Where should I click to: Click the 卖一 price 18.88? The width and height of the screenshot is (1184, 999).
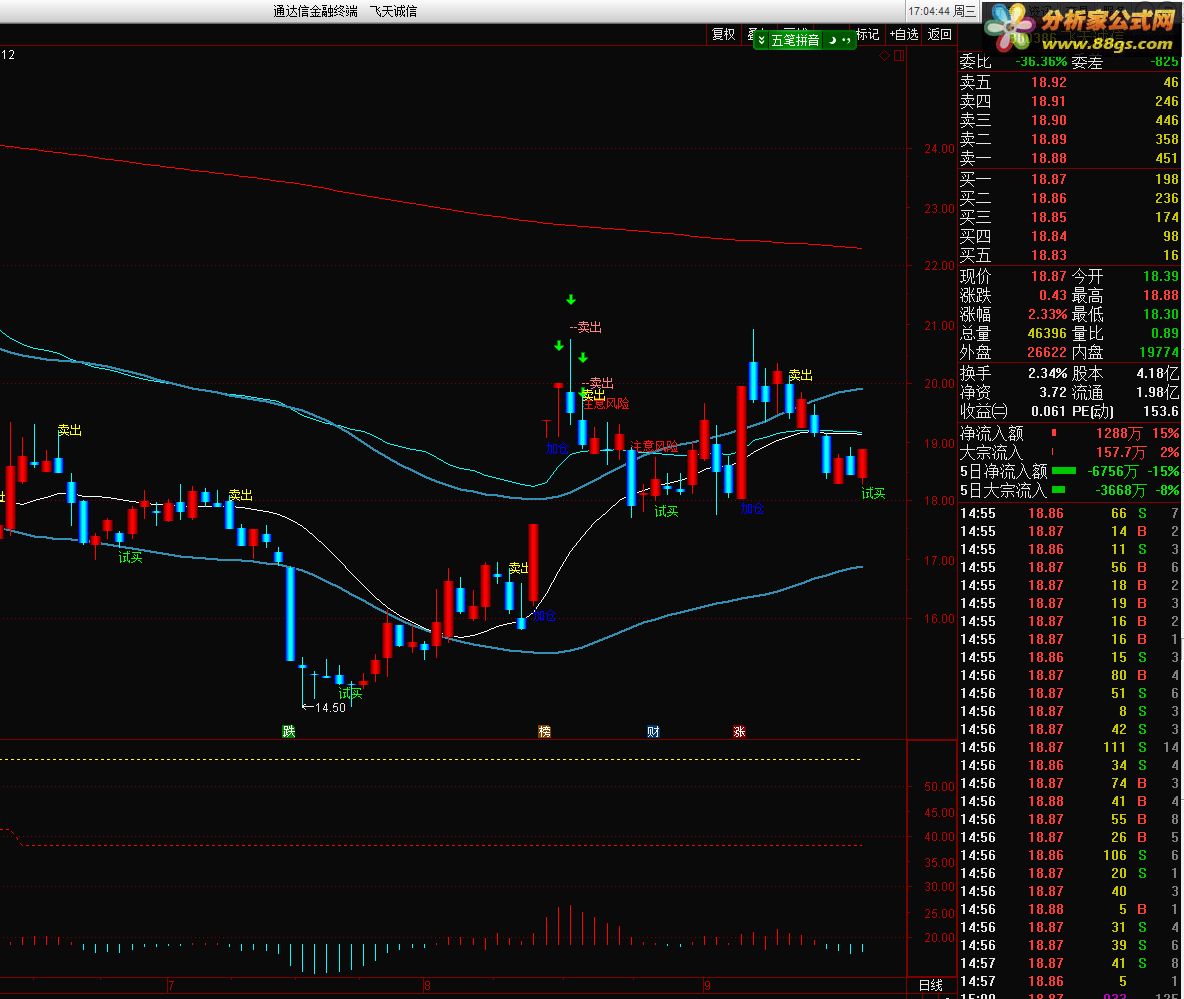coord(1049,158)
